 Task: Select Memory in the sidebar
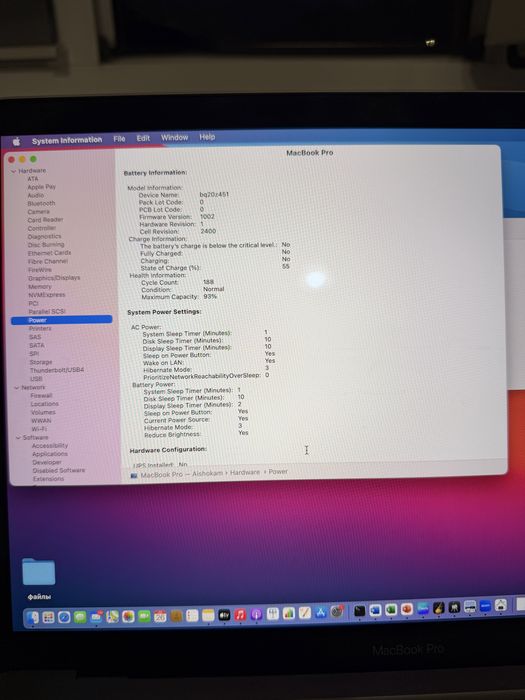(40, 287)
